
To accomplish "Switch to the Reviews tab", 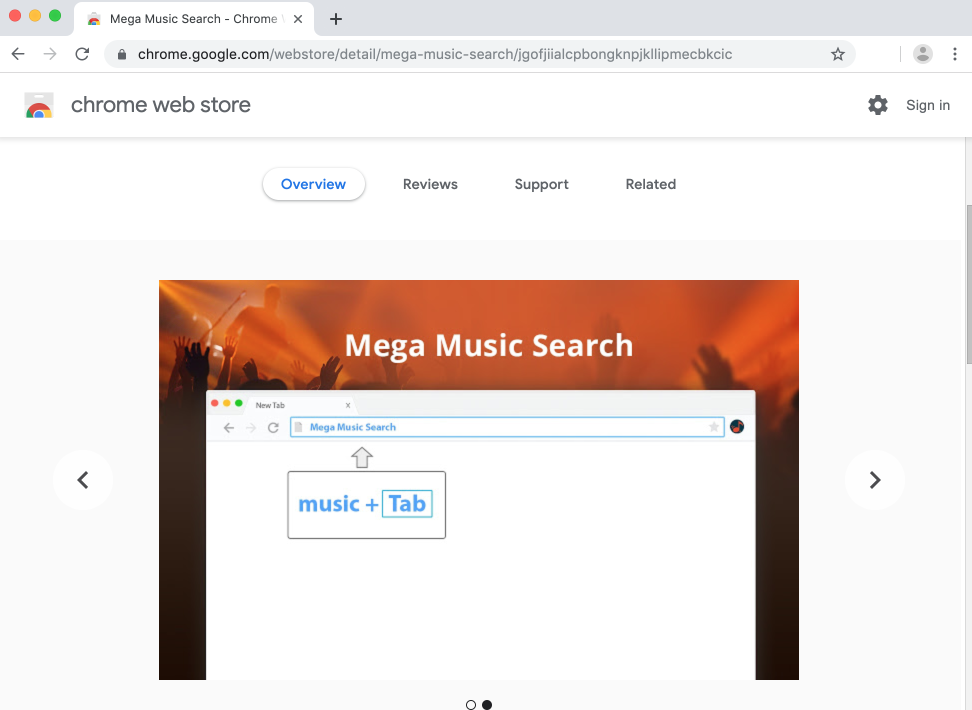I will (430, 184).
